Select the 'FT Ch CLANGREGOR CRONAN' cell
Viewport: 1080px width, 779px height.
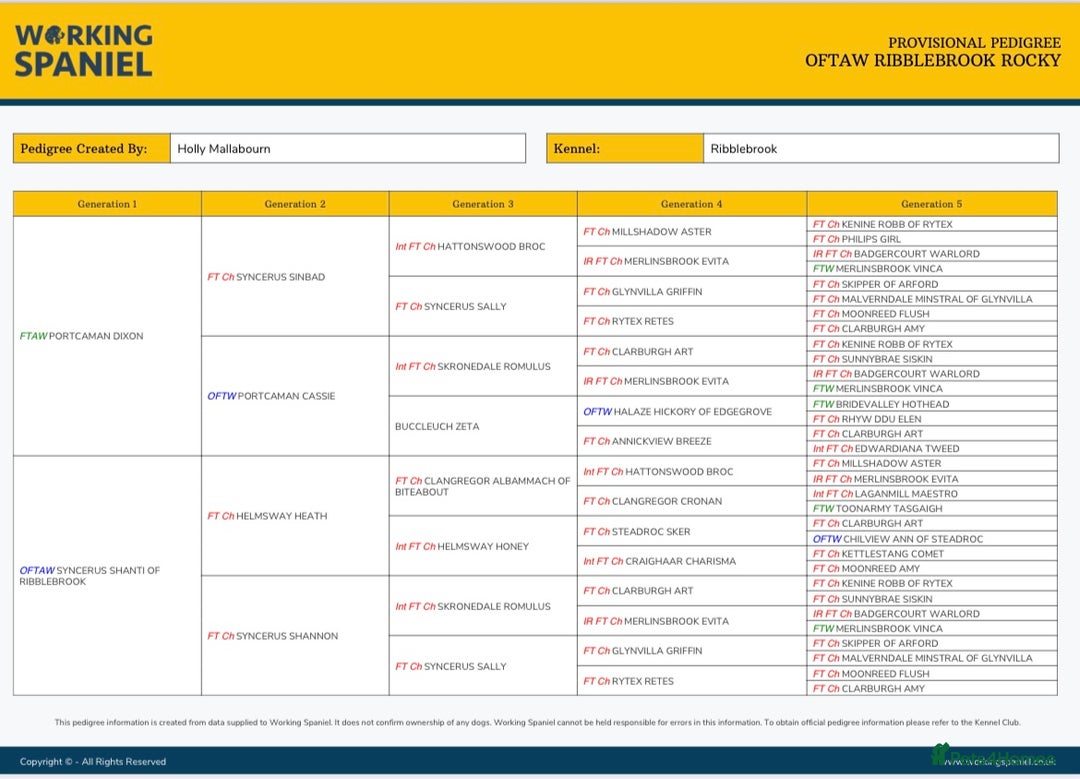tap(692, 501)
